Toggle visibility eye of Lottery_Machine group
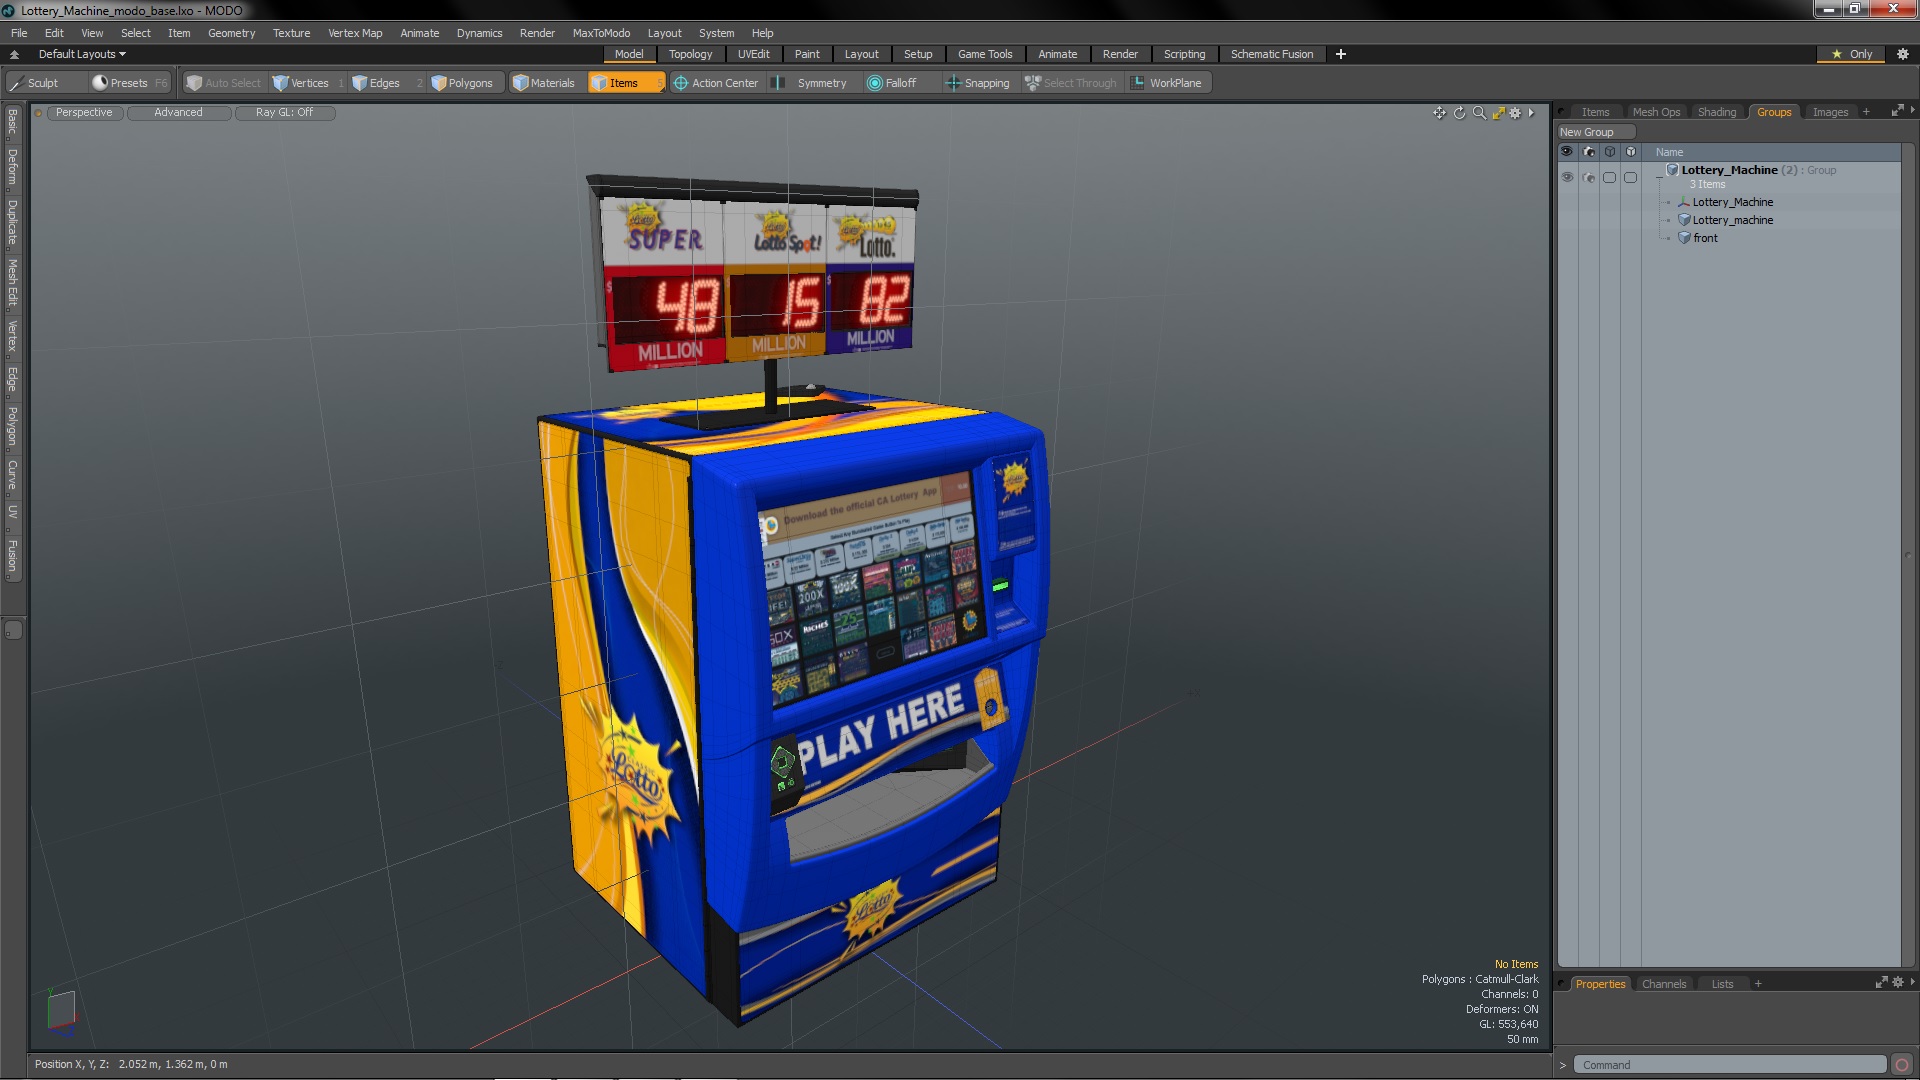The width and height of the screenshot is (1920, 1080). (1567, 177)
